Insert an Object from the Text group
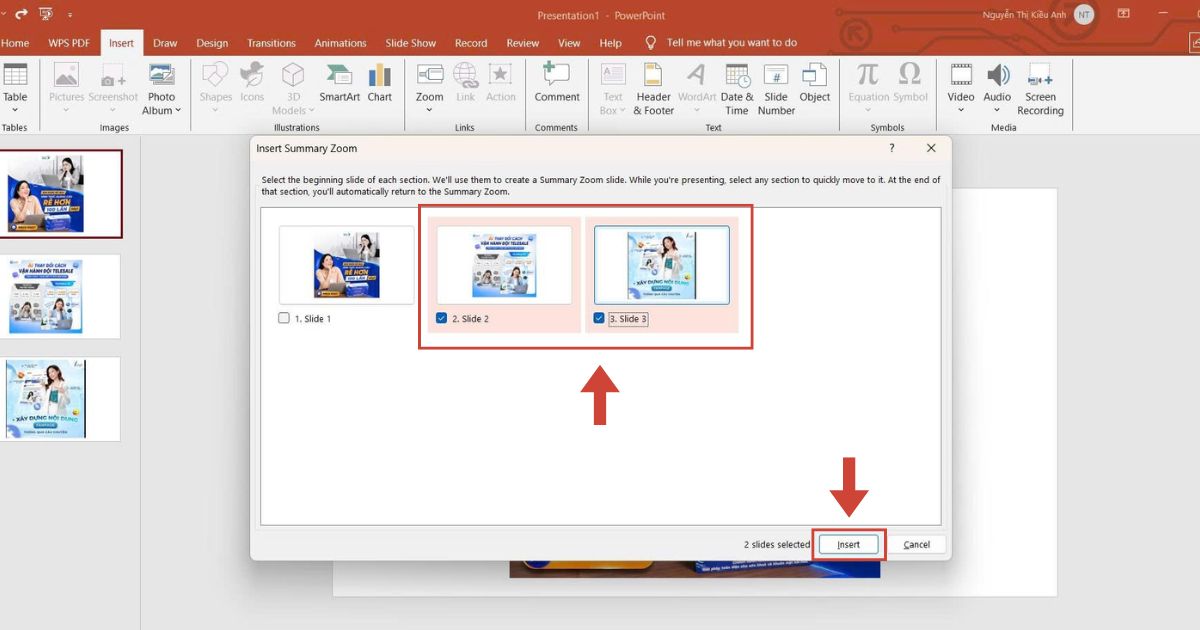Viewport: 1200px width, 630px height. coord(815,83)
